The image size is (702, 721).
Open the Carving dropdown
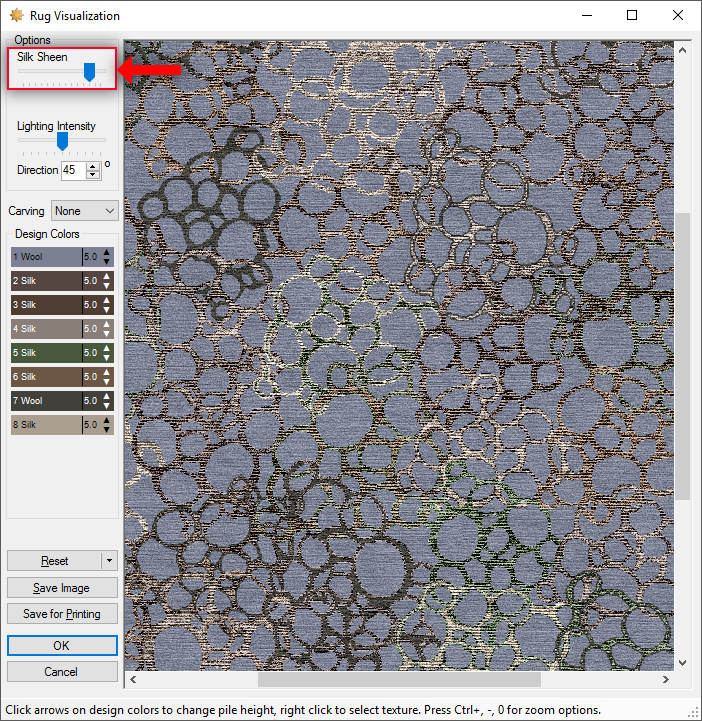(x=85, y=211)
